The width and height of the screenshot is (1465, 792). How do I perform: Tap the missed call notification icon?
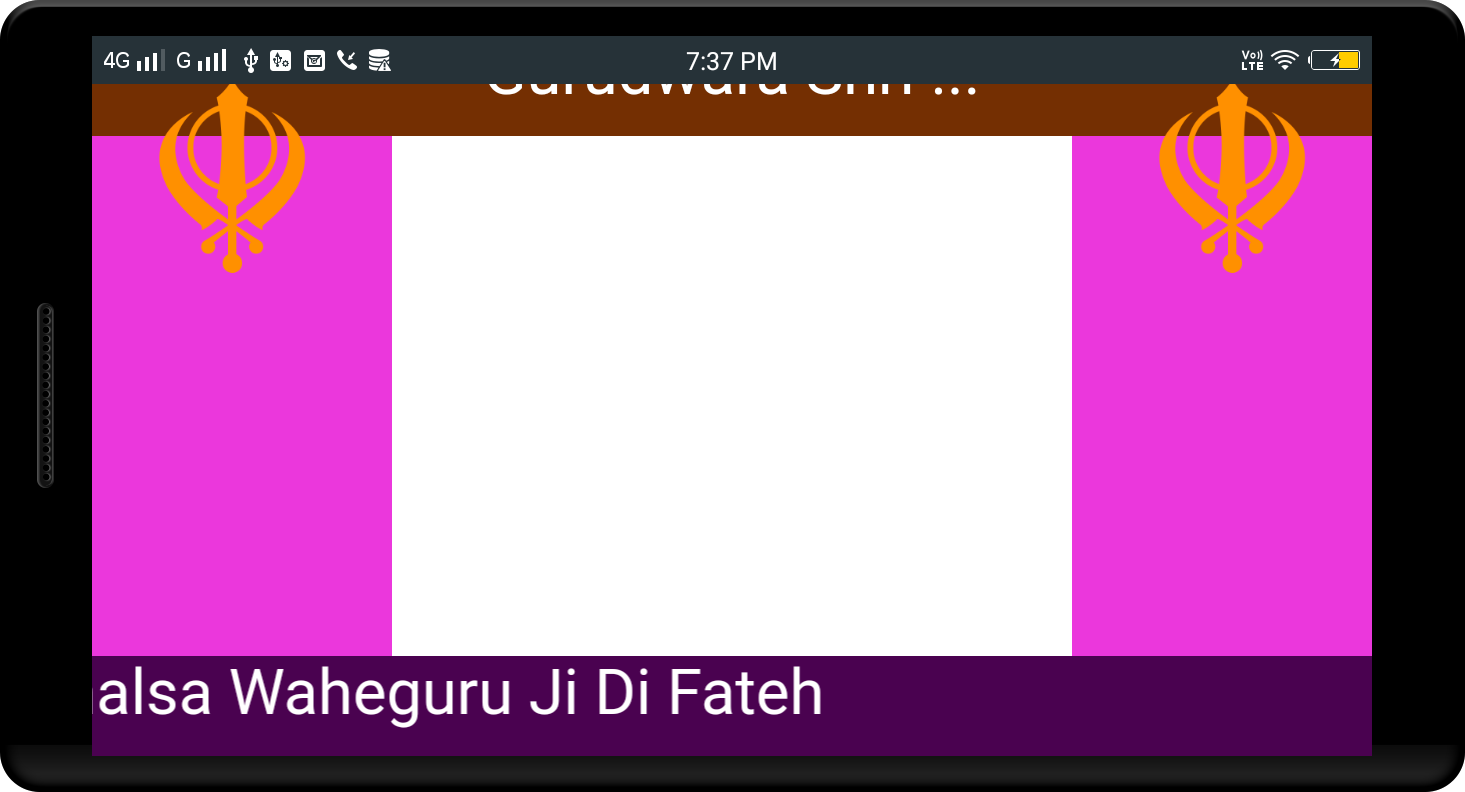click(x=346, y=61)
